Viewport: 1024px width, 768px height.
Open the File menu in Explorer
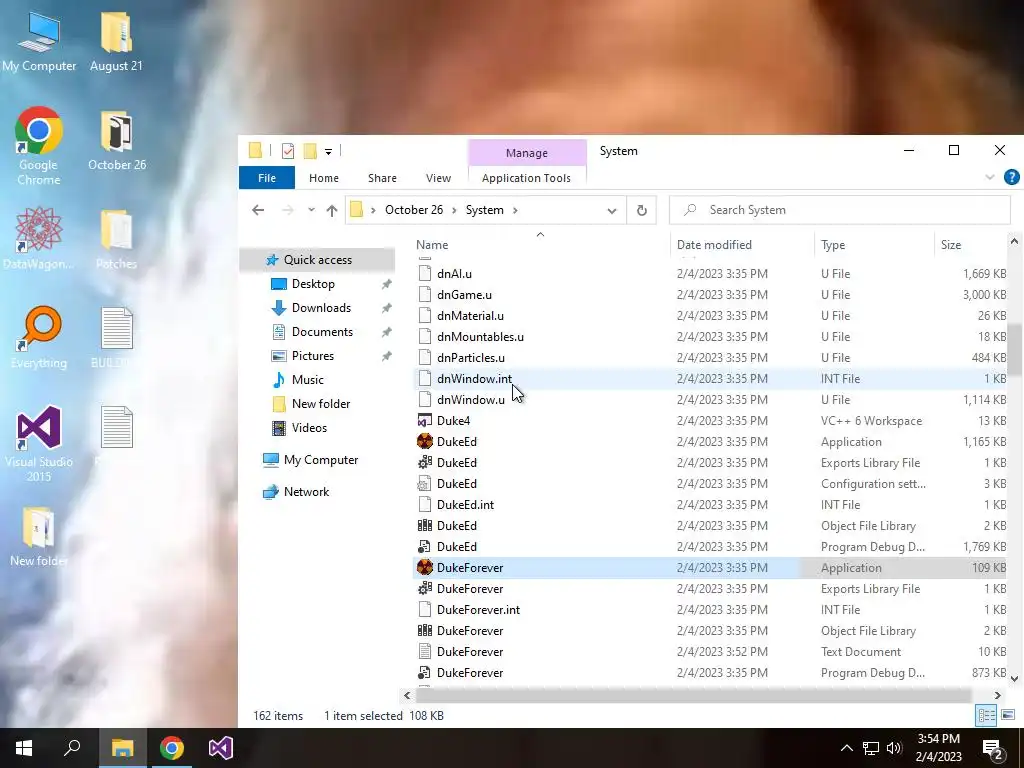click(266, 178)
